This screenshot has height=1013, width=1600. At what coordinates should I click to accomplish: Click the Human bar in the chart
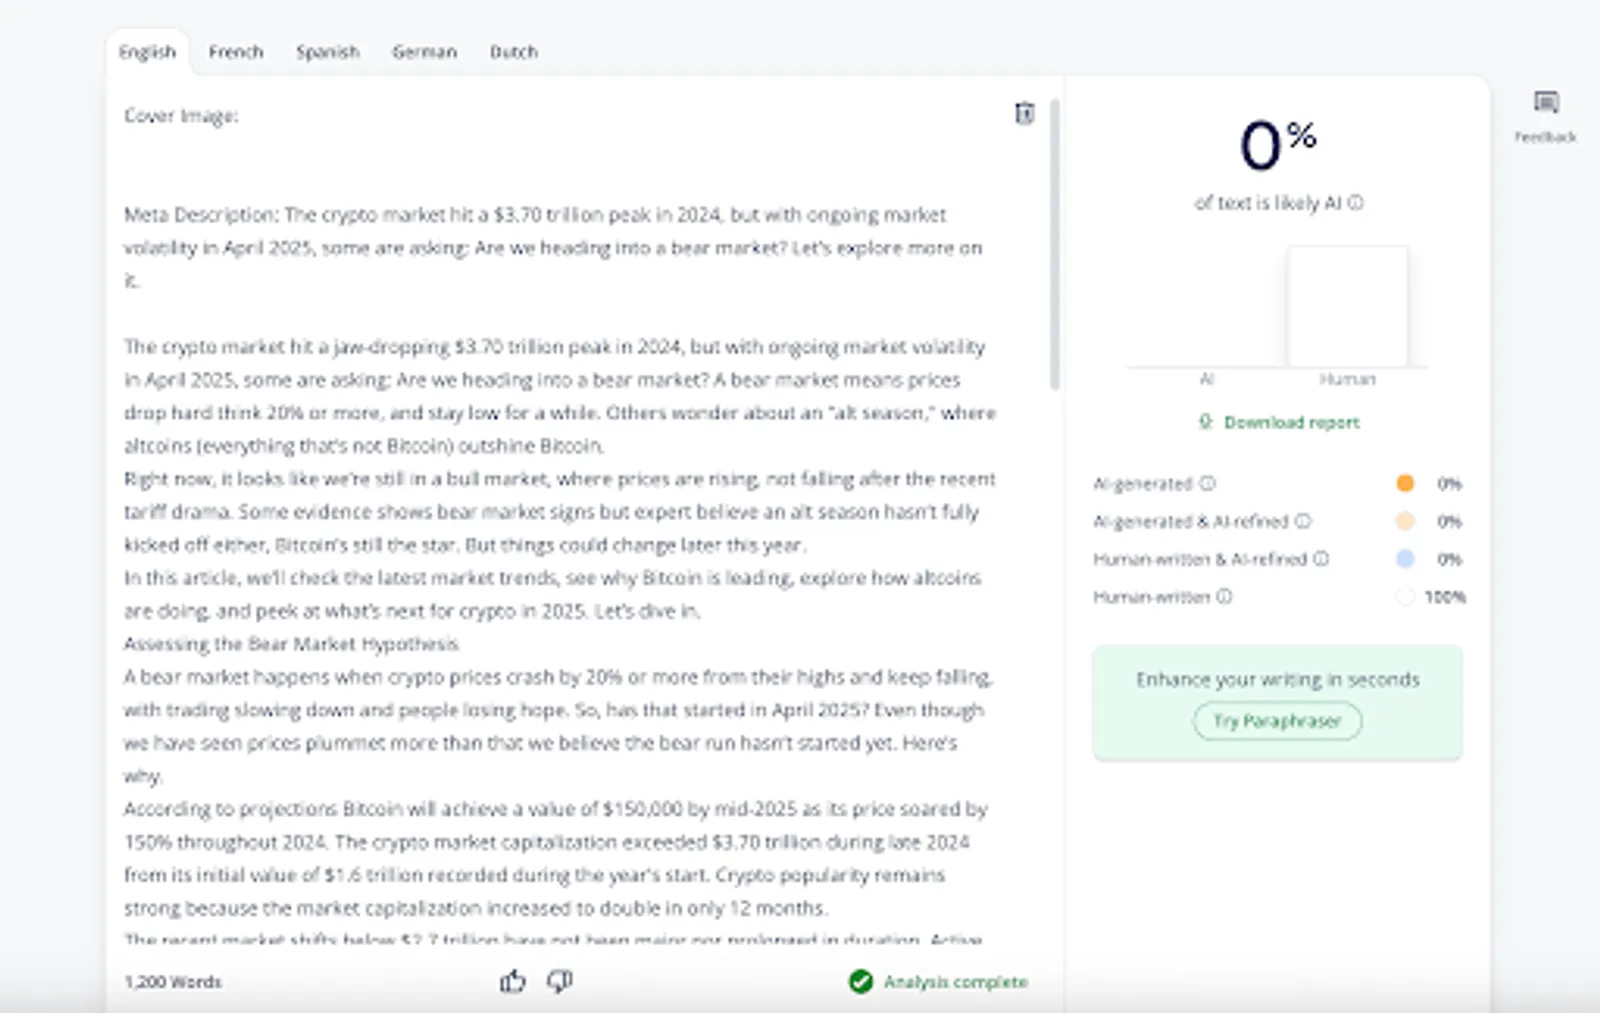click(x=1347, y=307)
